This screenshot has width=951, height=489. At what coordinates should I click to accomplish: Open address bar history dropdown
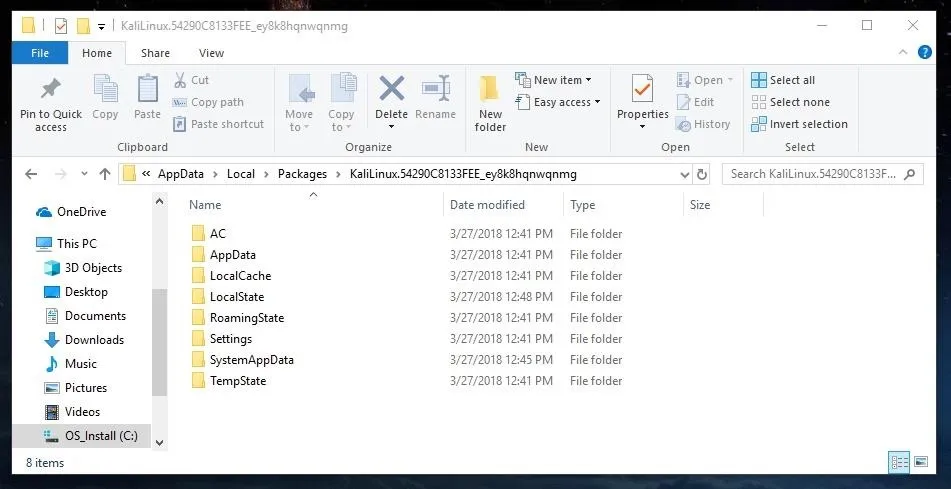685,175
